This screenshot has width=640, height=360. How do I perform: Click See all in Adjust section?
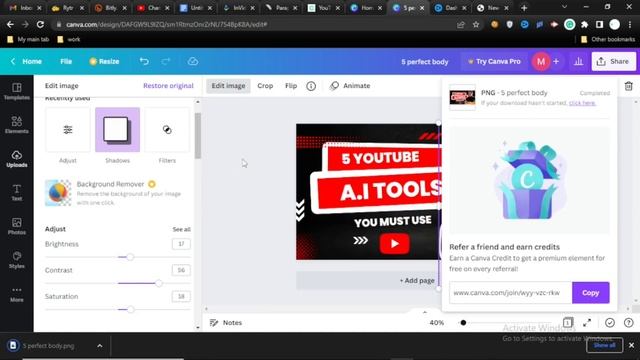[x=181, y=229]
